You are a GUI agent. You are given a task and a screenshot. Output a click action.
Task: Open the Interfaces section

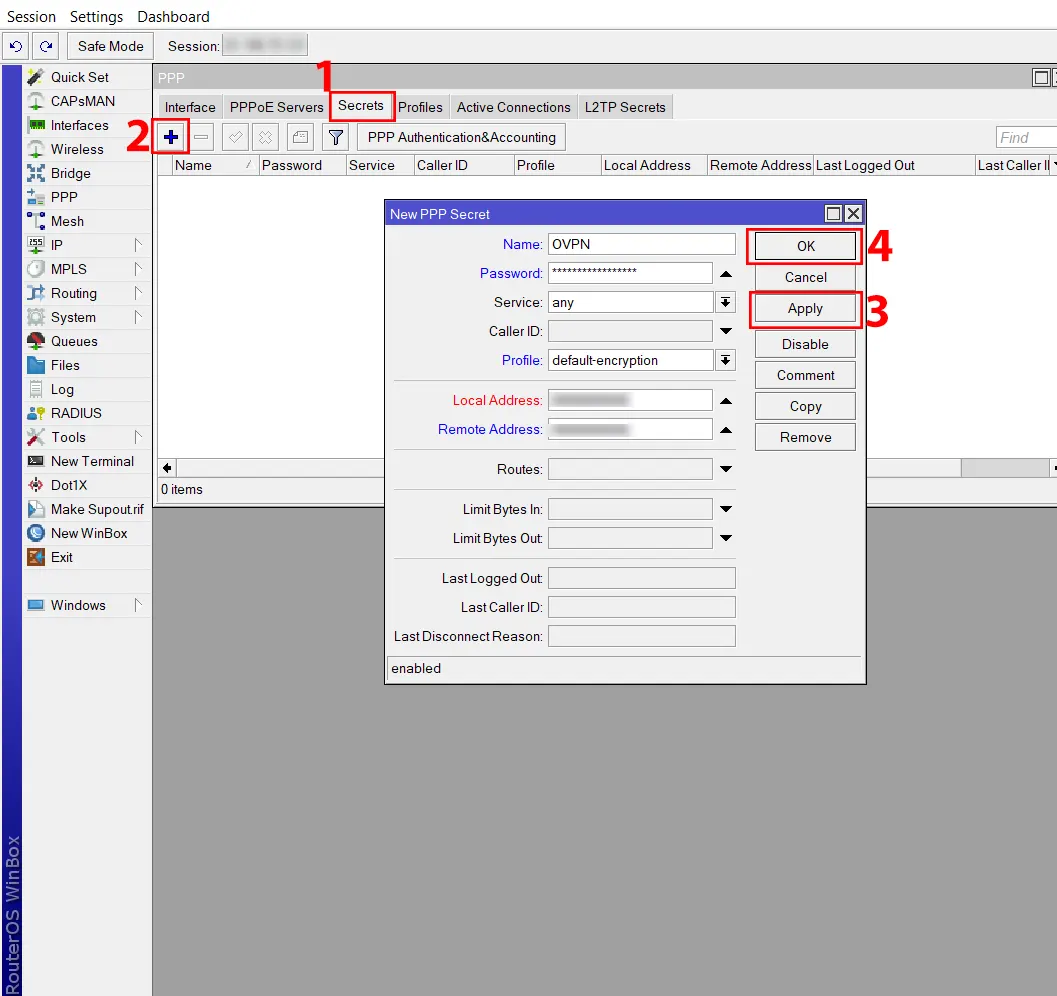[80, 125]
